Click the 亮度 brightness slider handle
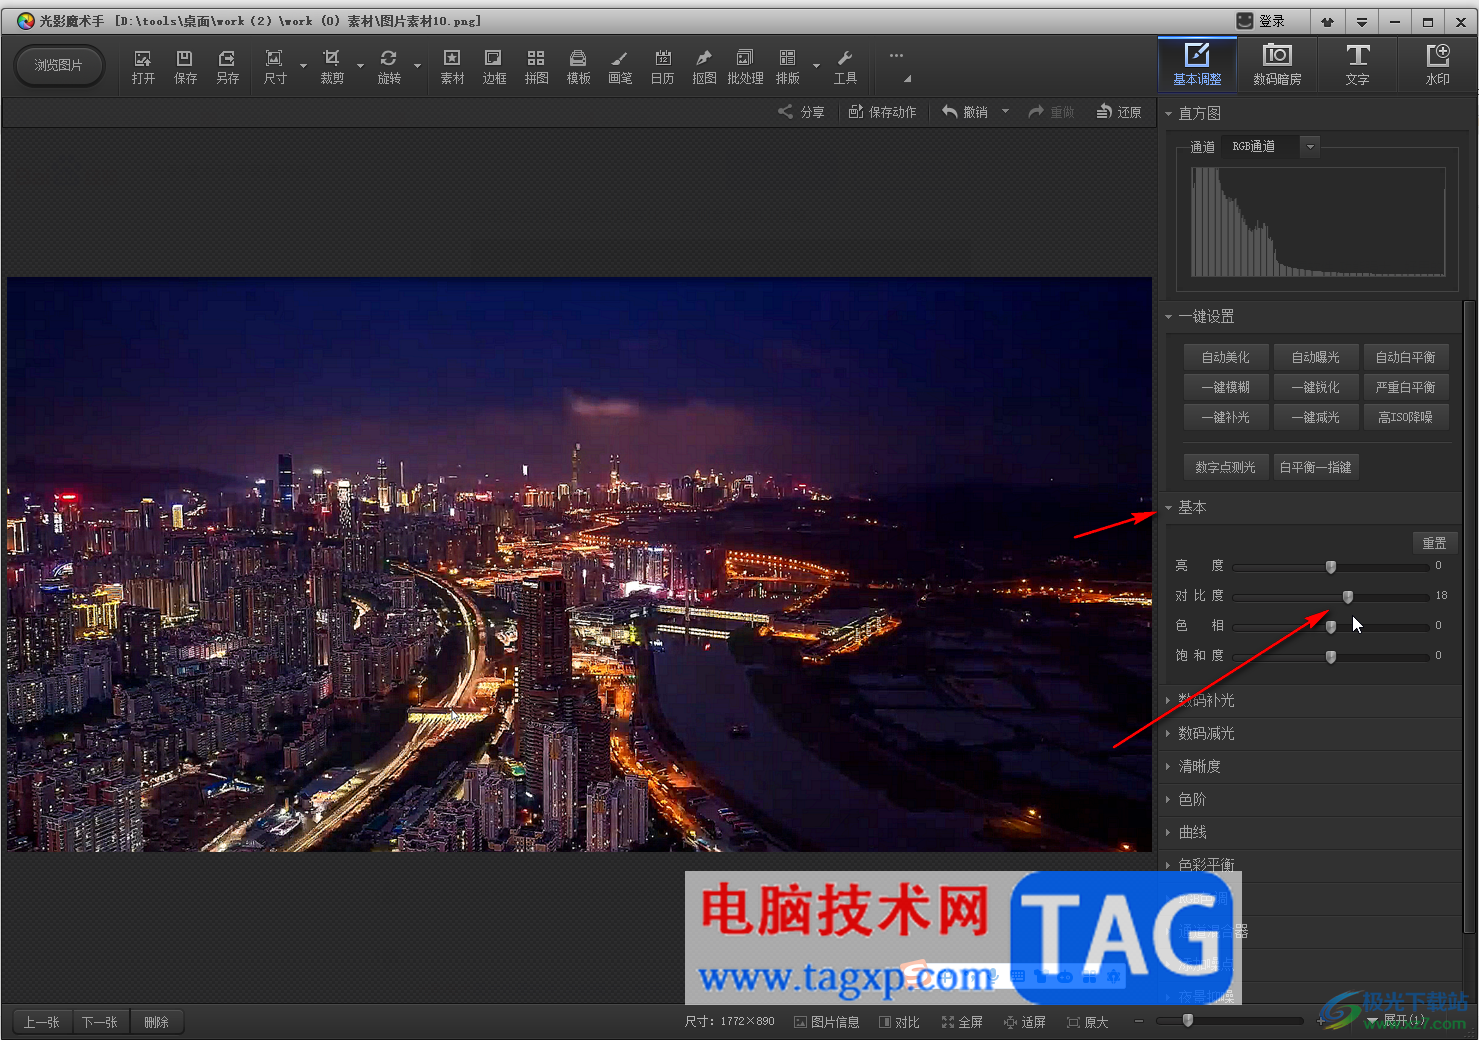 [x=1331, y=567]
